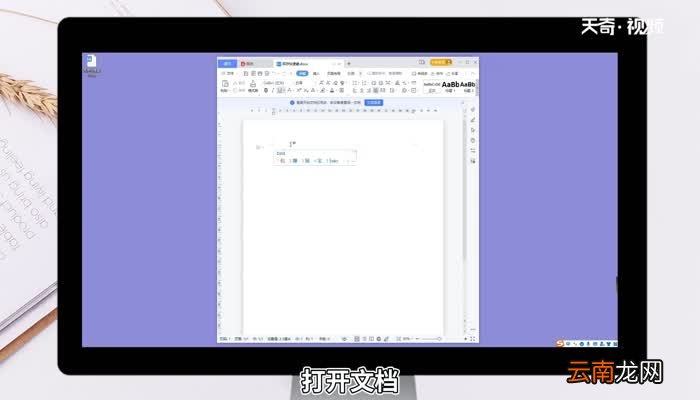The image size is (700, 400).
Task: Open the font name combo box
Action: coord(275,83)
